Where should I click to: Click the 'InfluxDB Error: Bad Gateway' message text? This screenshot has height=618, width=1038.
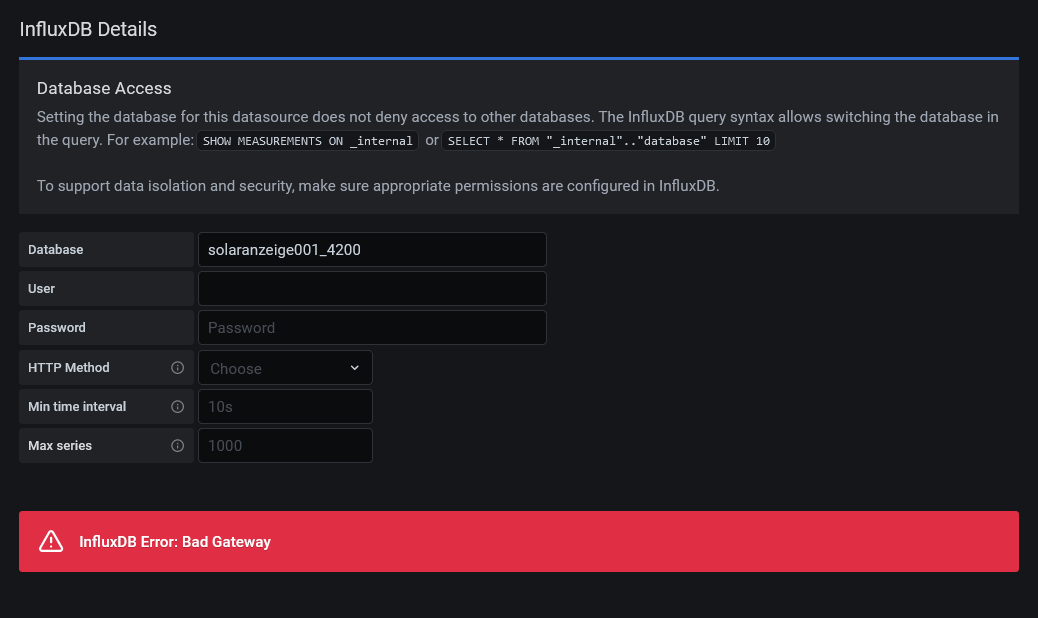pos(175,542)
